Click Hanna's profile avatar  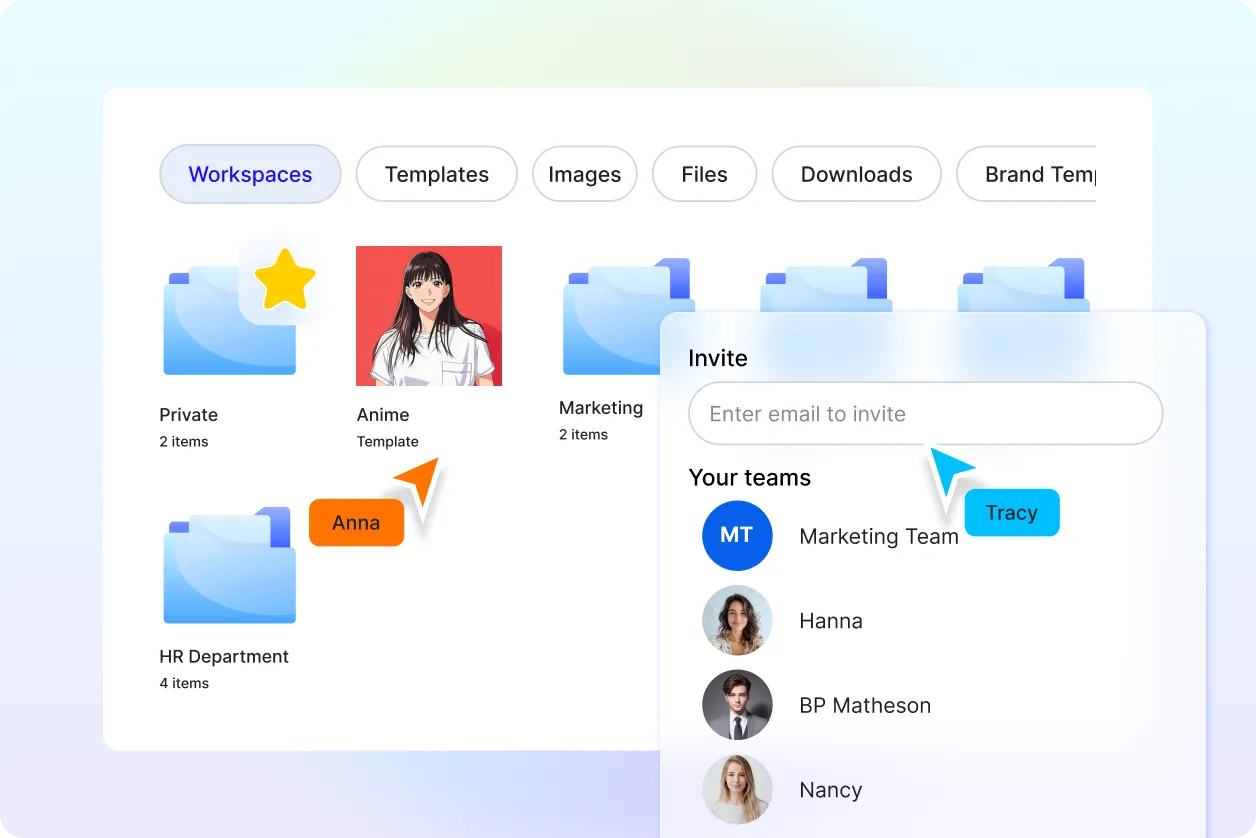(x=737, y=620)
